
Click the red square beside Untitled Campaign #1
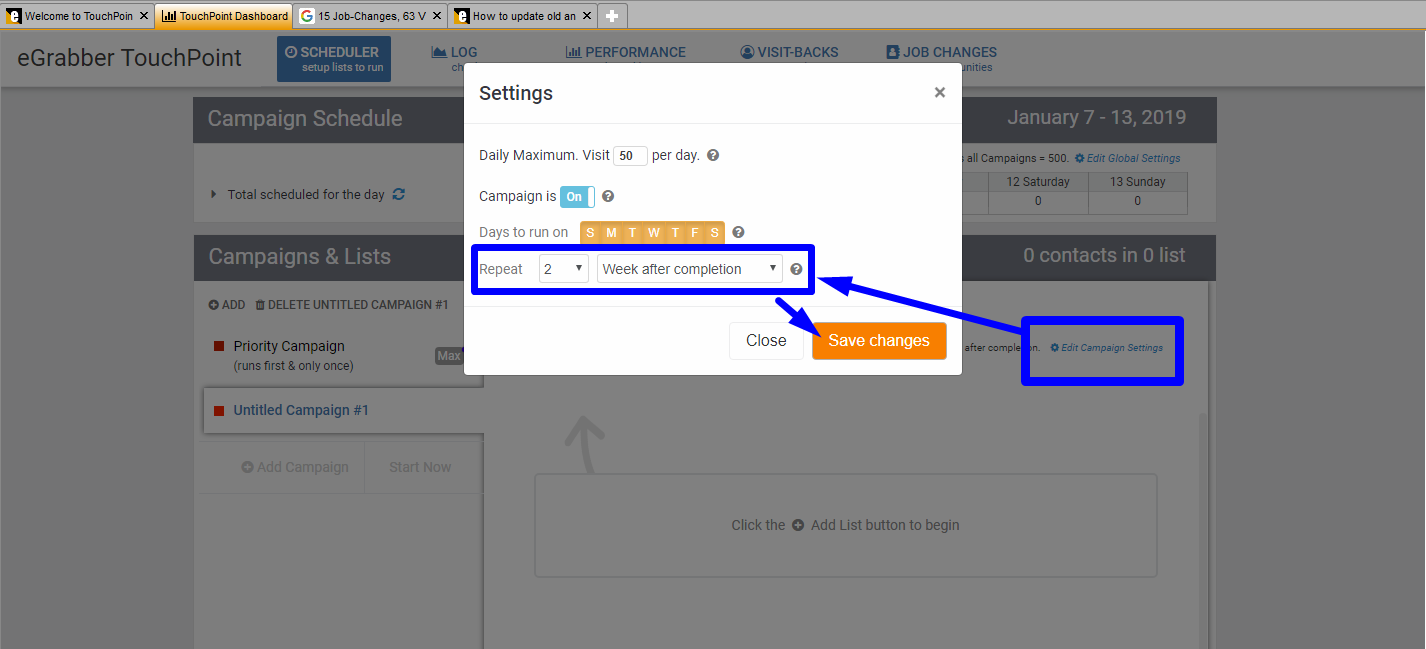pos(219,410)
